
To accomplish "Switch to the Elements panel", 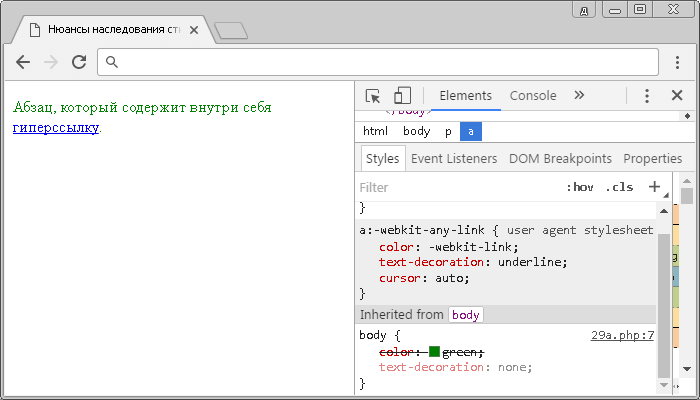I will click(x=466, y=96).
